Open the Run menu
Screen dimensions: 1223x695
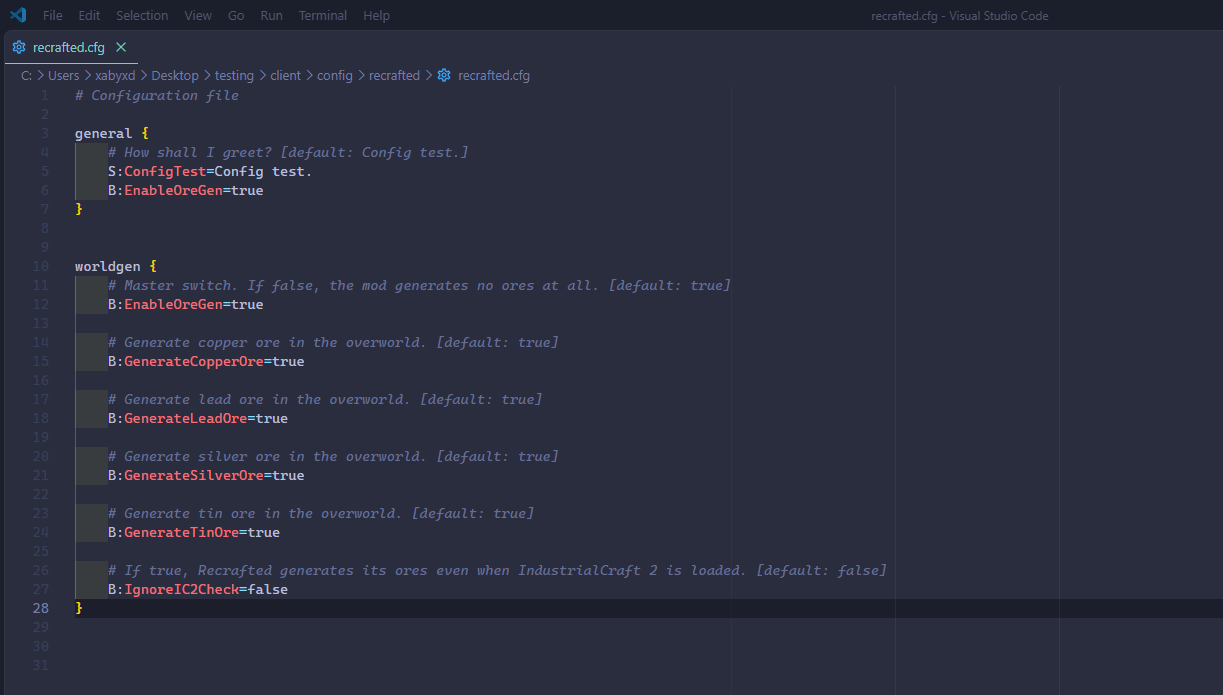[271, 15]
